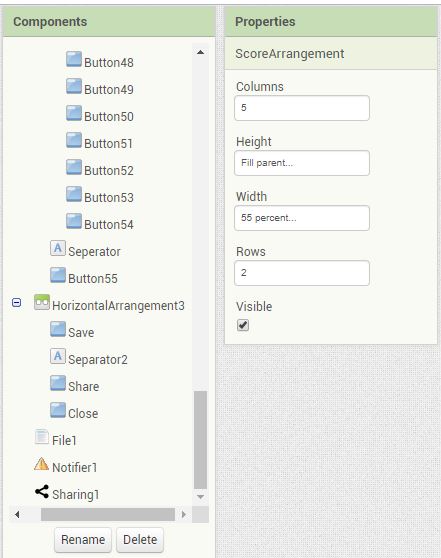Screen dimensions: 441x558
Task: Select the Close button component icon
Action: [x=58, y=410]
